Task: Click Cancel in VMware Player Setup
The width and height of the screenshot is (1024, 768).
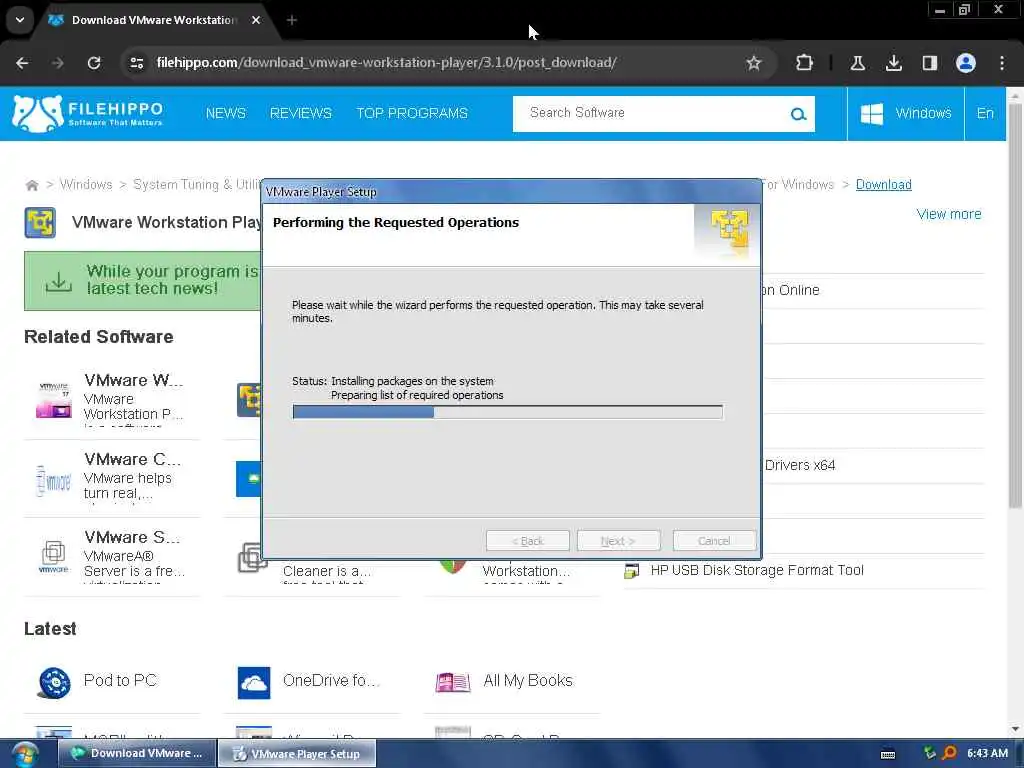Action: (714, 541)
